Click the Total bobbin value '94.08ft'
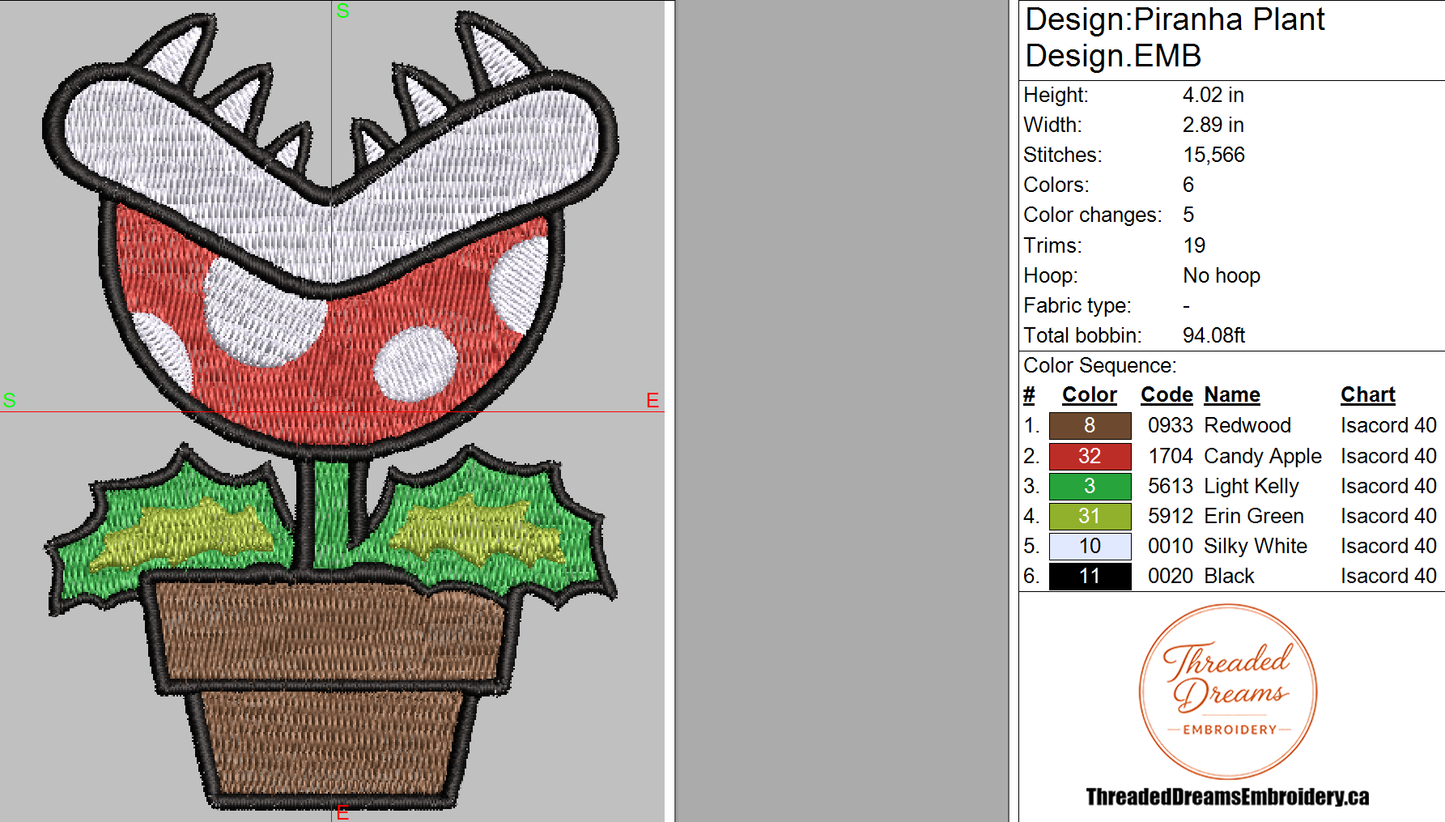This screenshot has width=1445, height=822. (1213, 336)
